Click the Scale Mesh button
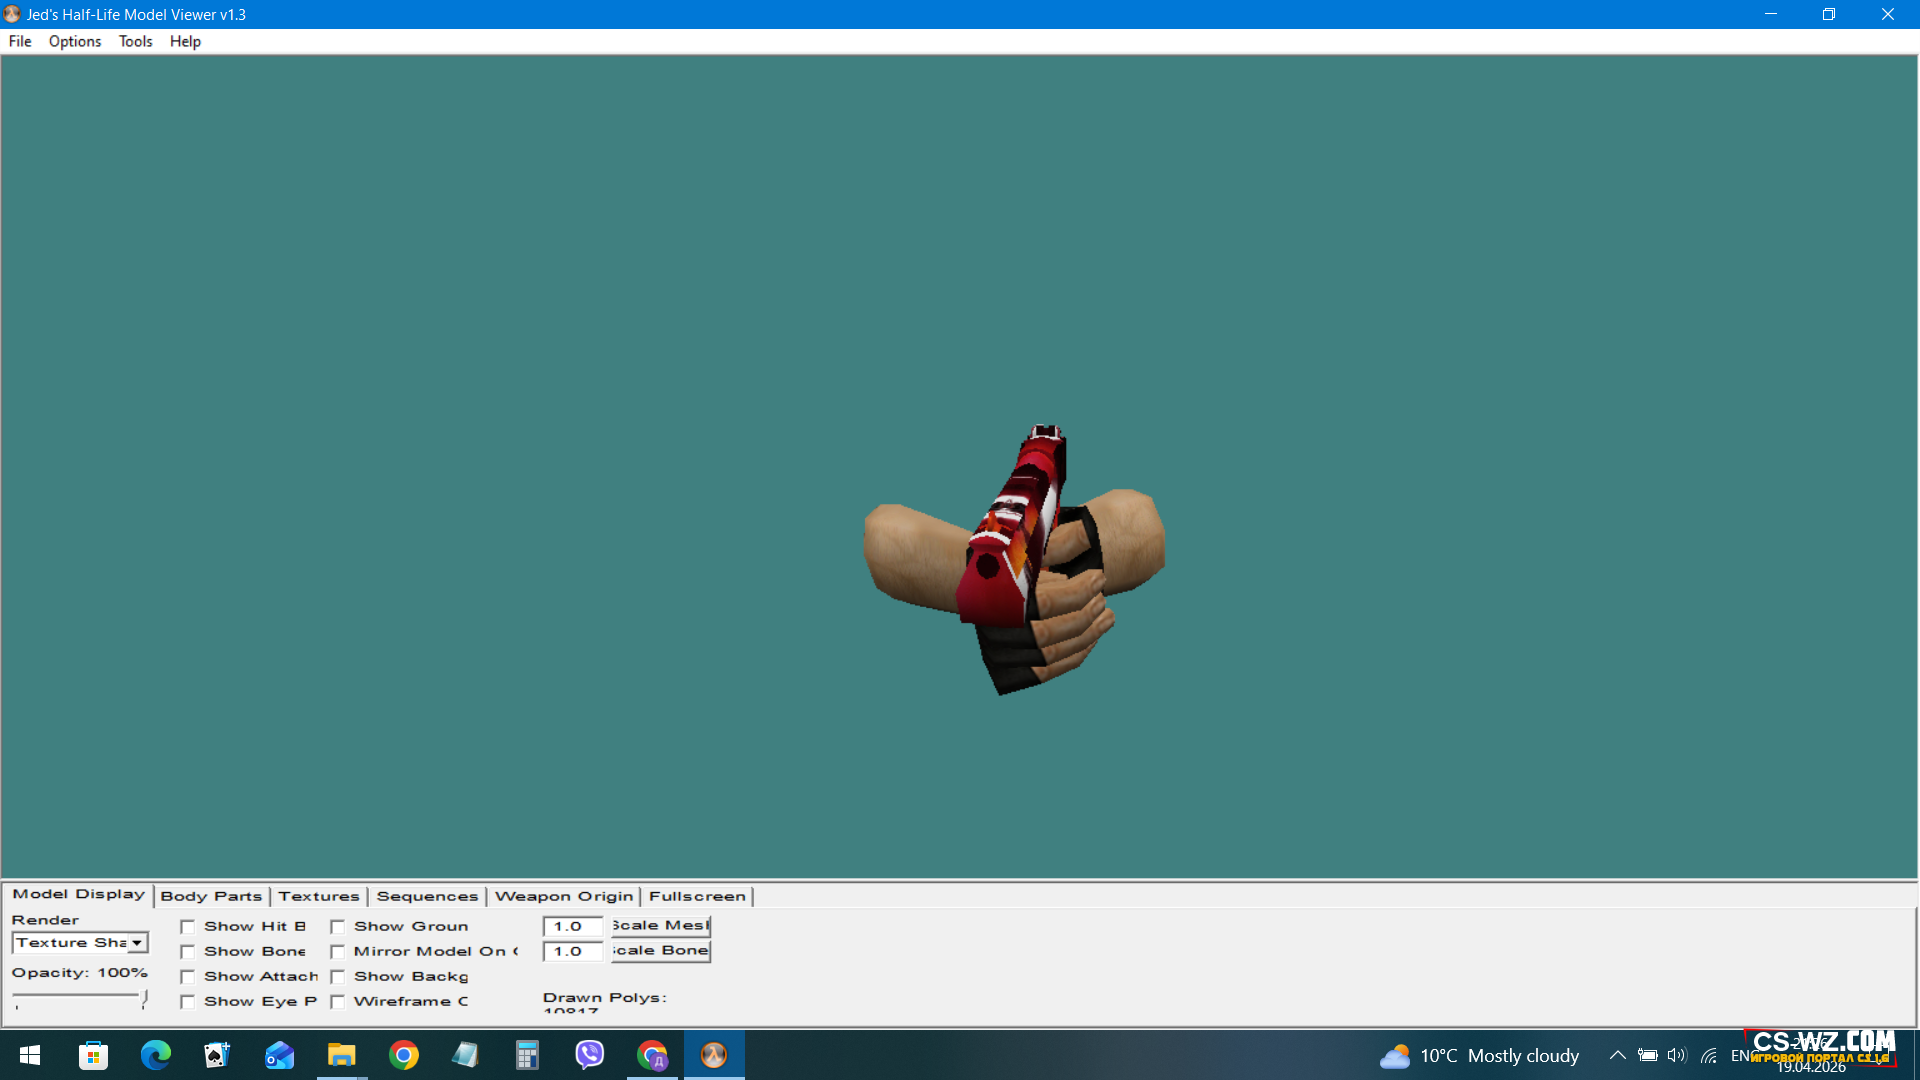The width and height of the screenshot is (1920, 1080). [660, 926]
